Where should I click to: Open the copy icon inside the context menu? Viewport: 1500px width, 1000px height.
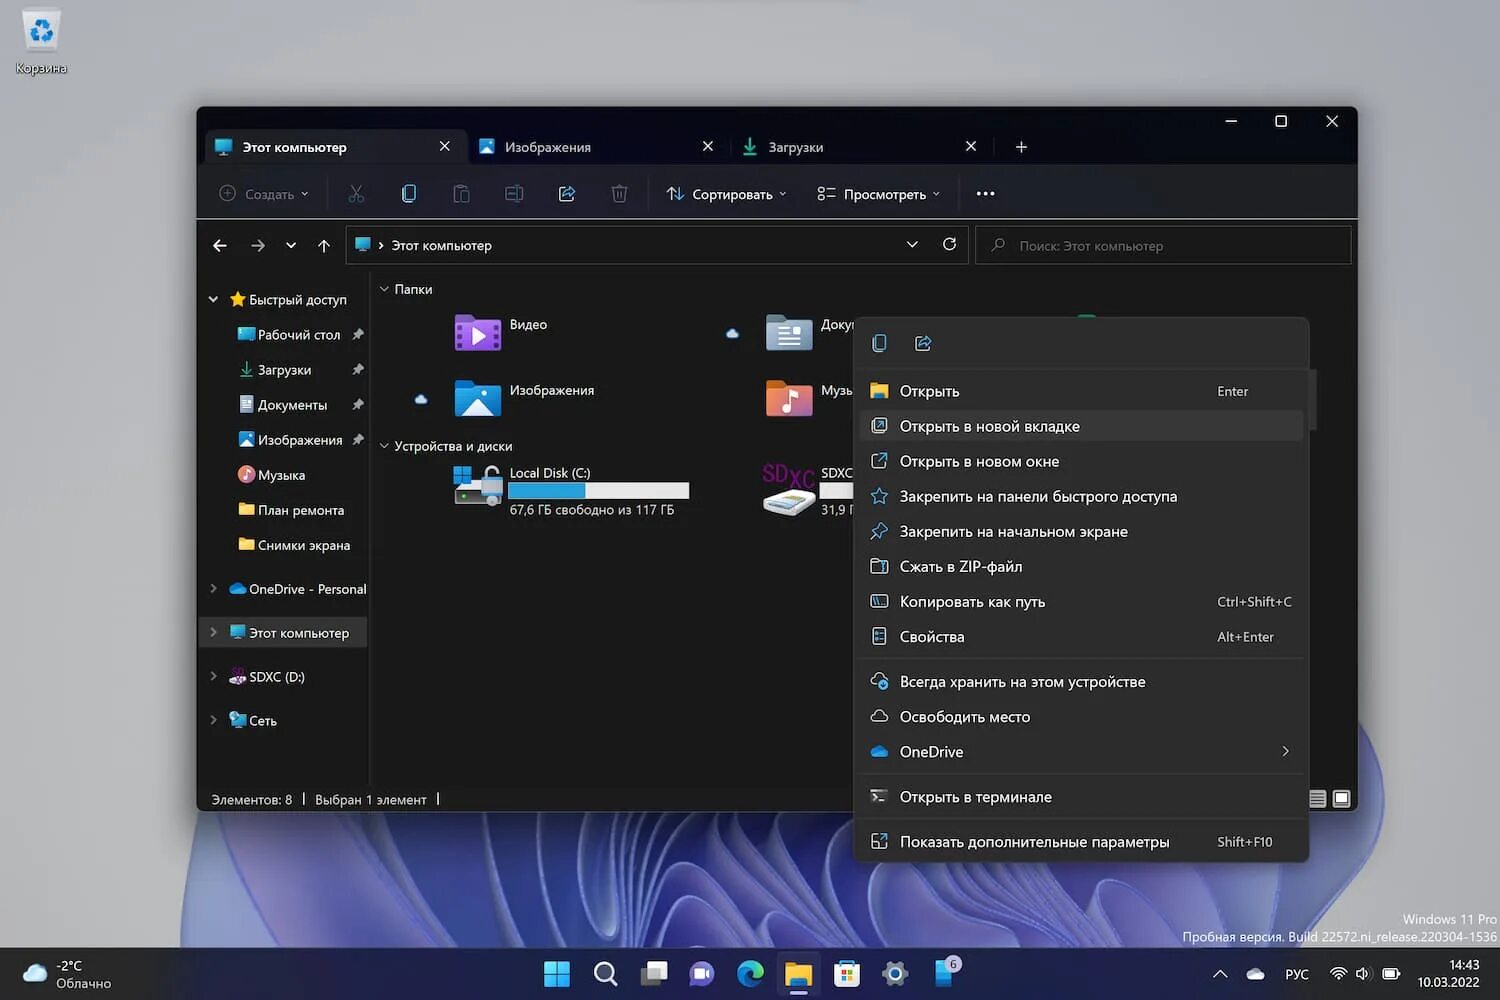tap(878, 342)
